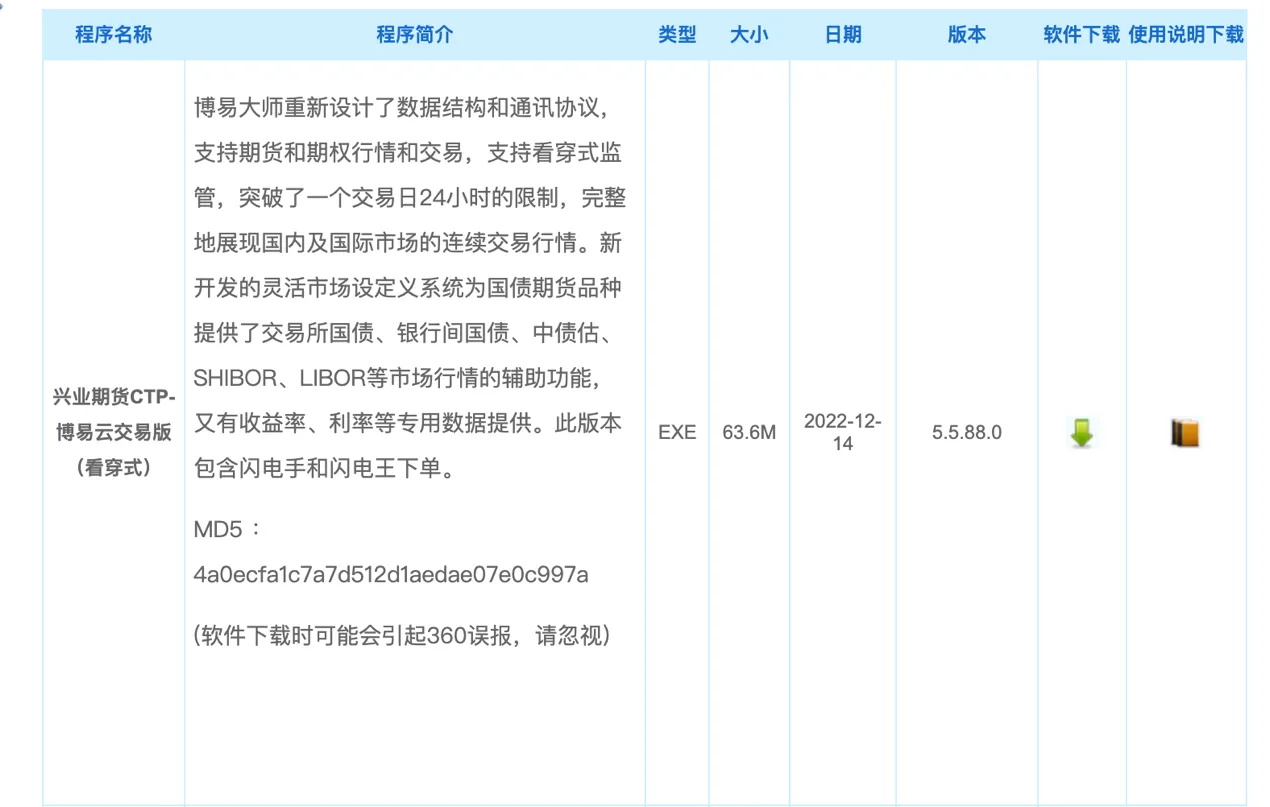1270x807 pixels.
Task: Select the 程序简介 column header
Action: click(x=415, y=35)
